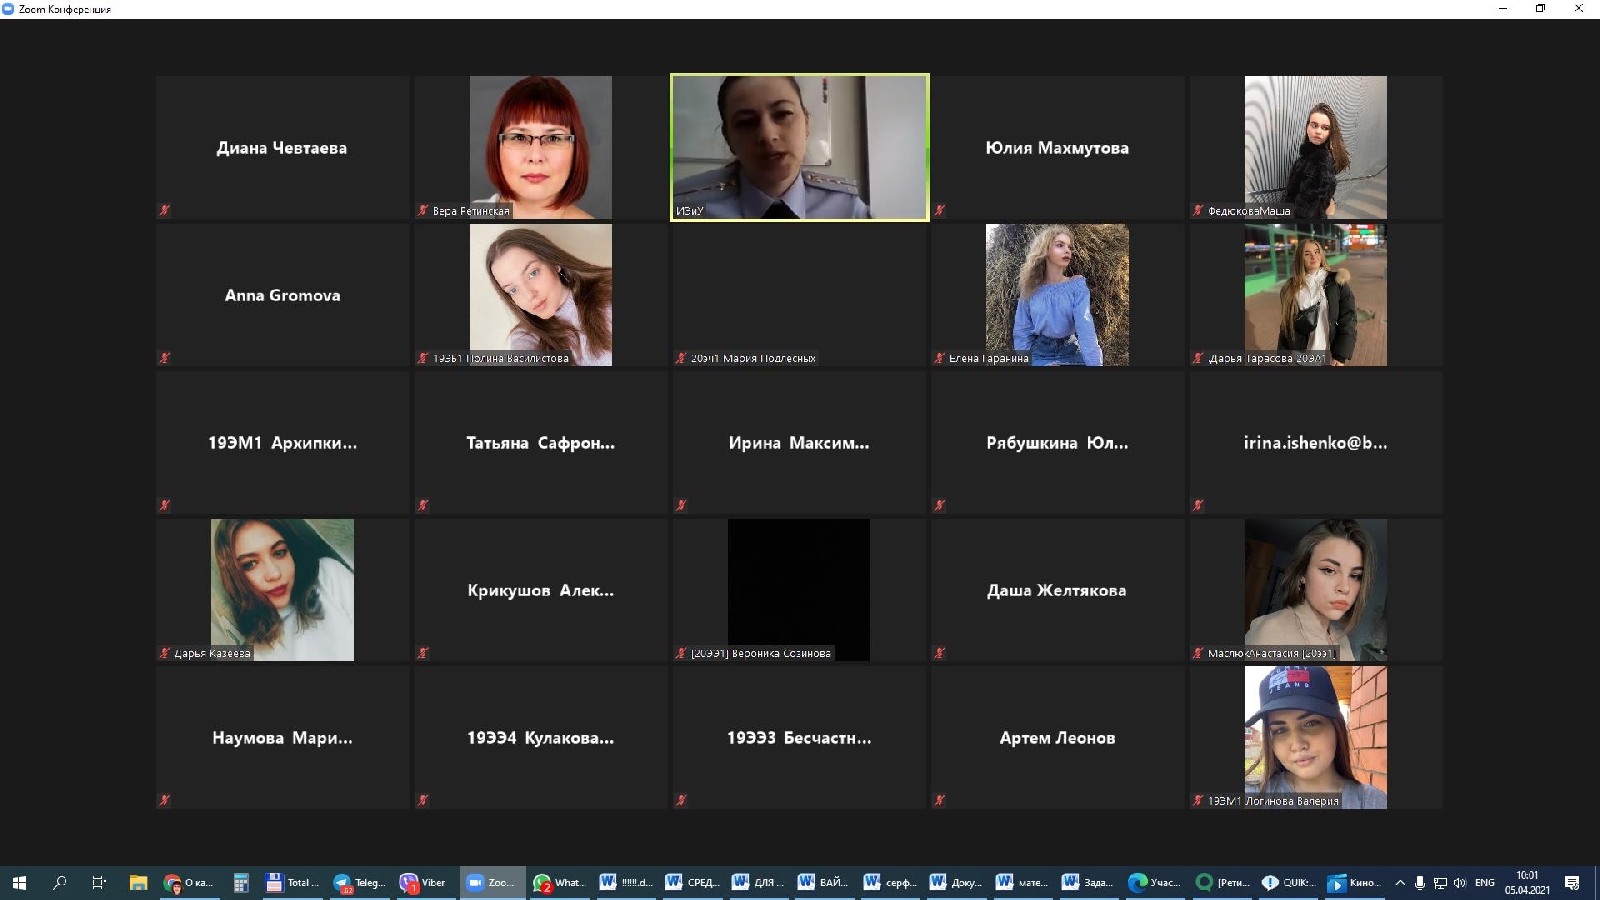Image resolution: width=1600 pixels, height=900 pixels.
Task: Switch to the Microsoft Edge window
Action: click(1153, 882)
